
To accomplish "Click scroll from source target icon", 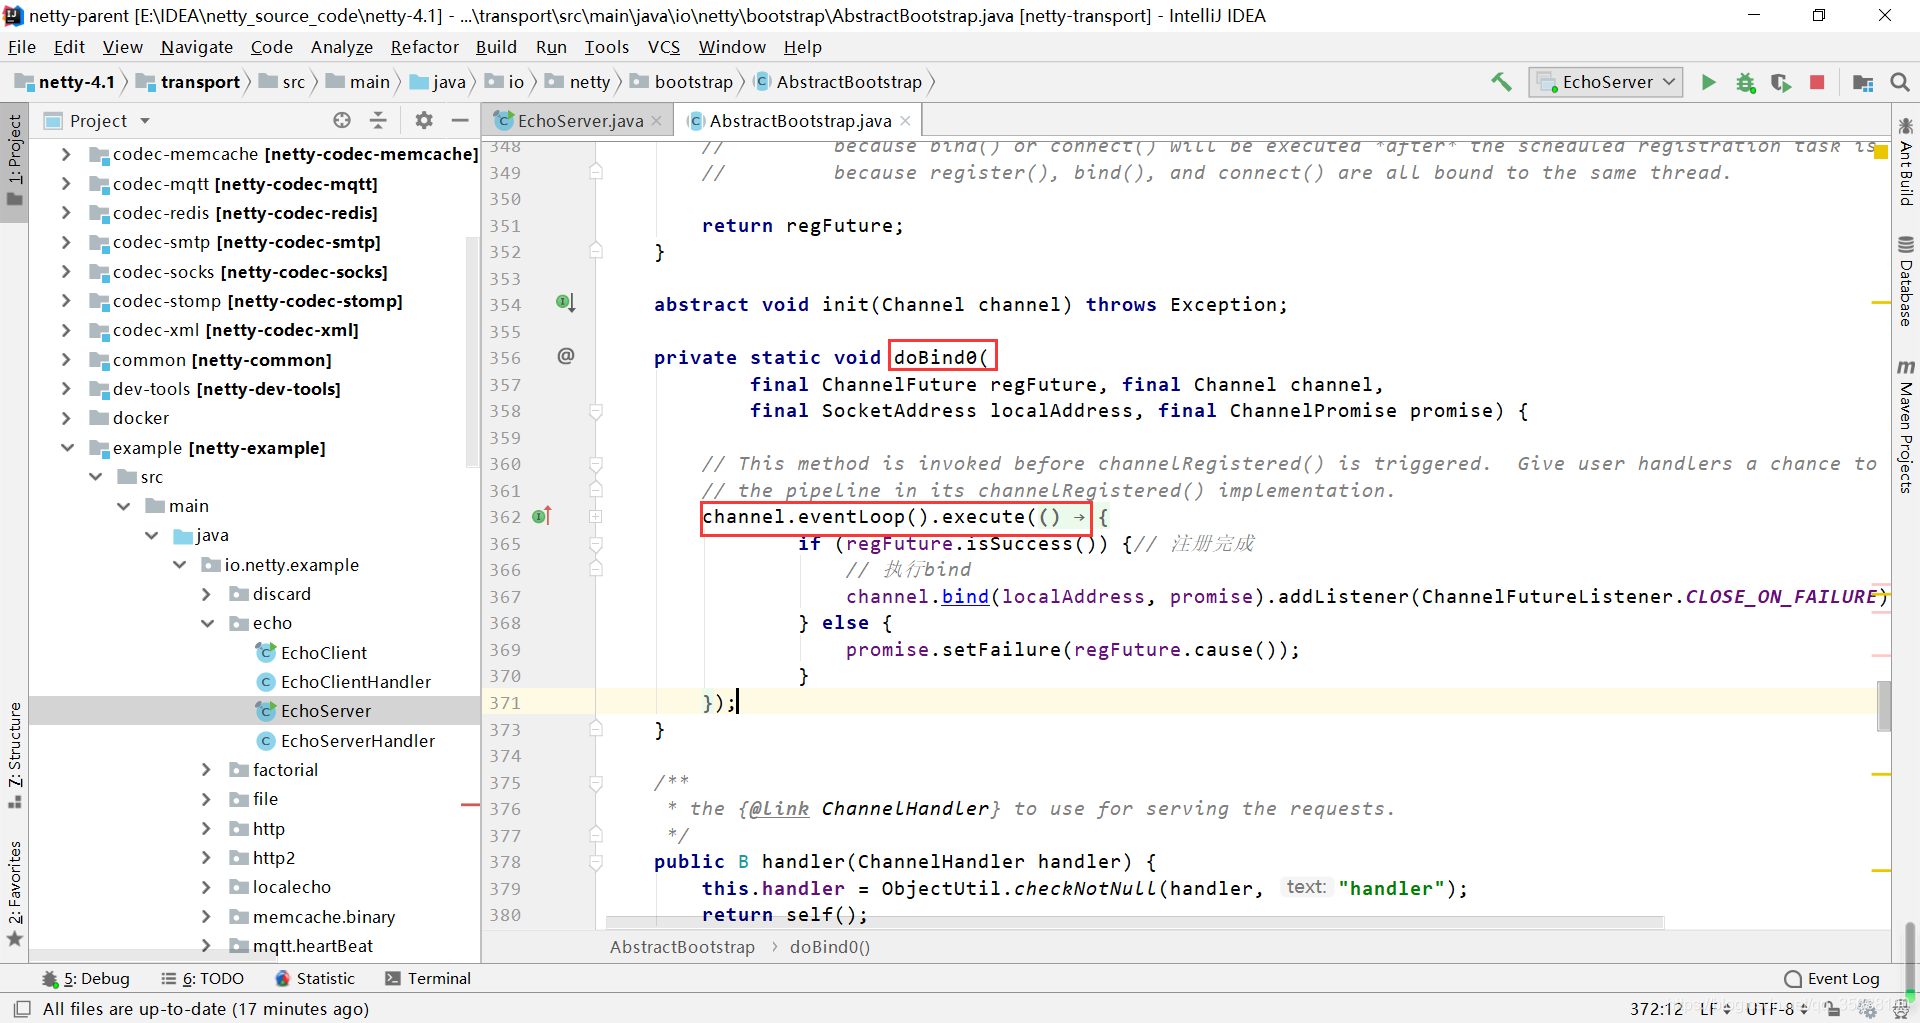I will [342, 120].
